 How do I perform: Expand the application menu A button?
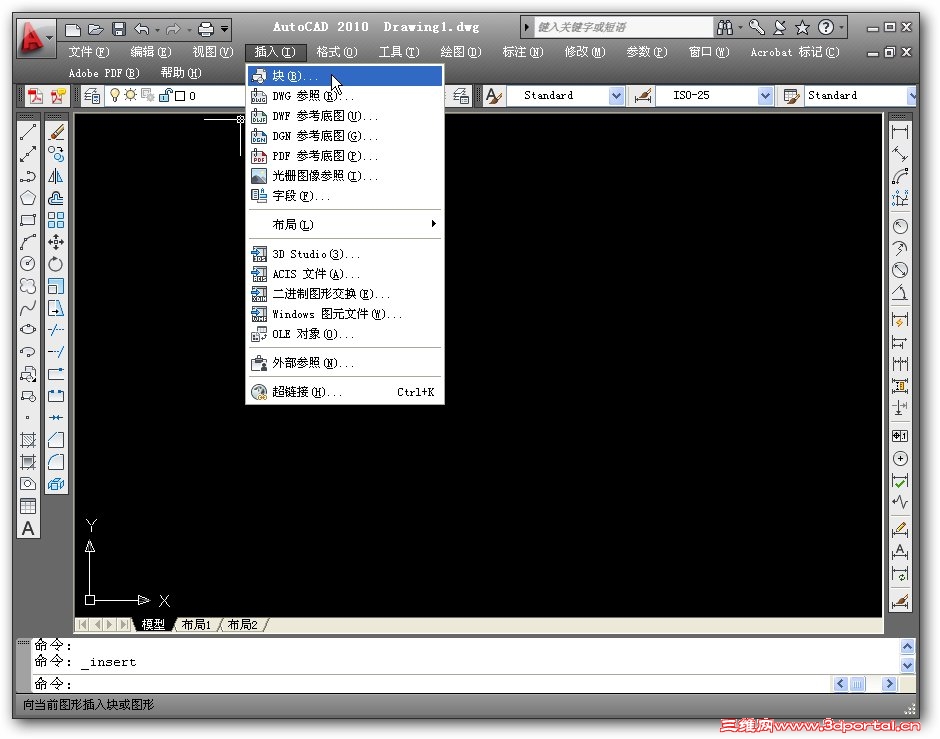(35, 38)
